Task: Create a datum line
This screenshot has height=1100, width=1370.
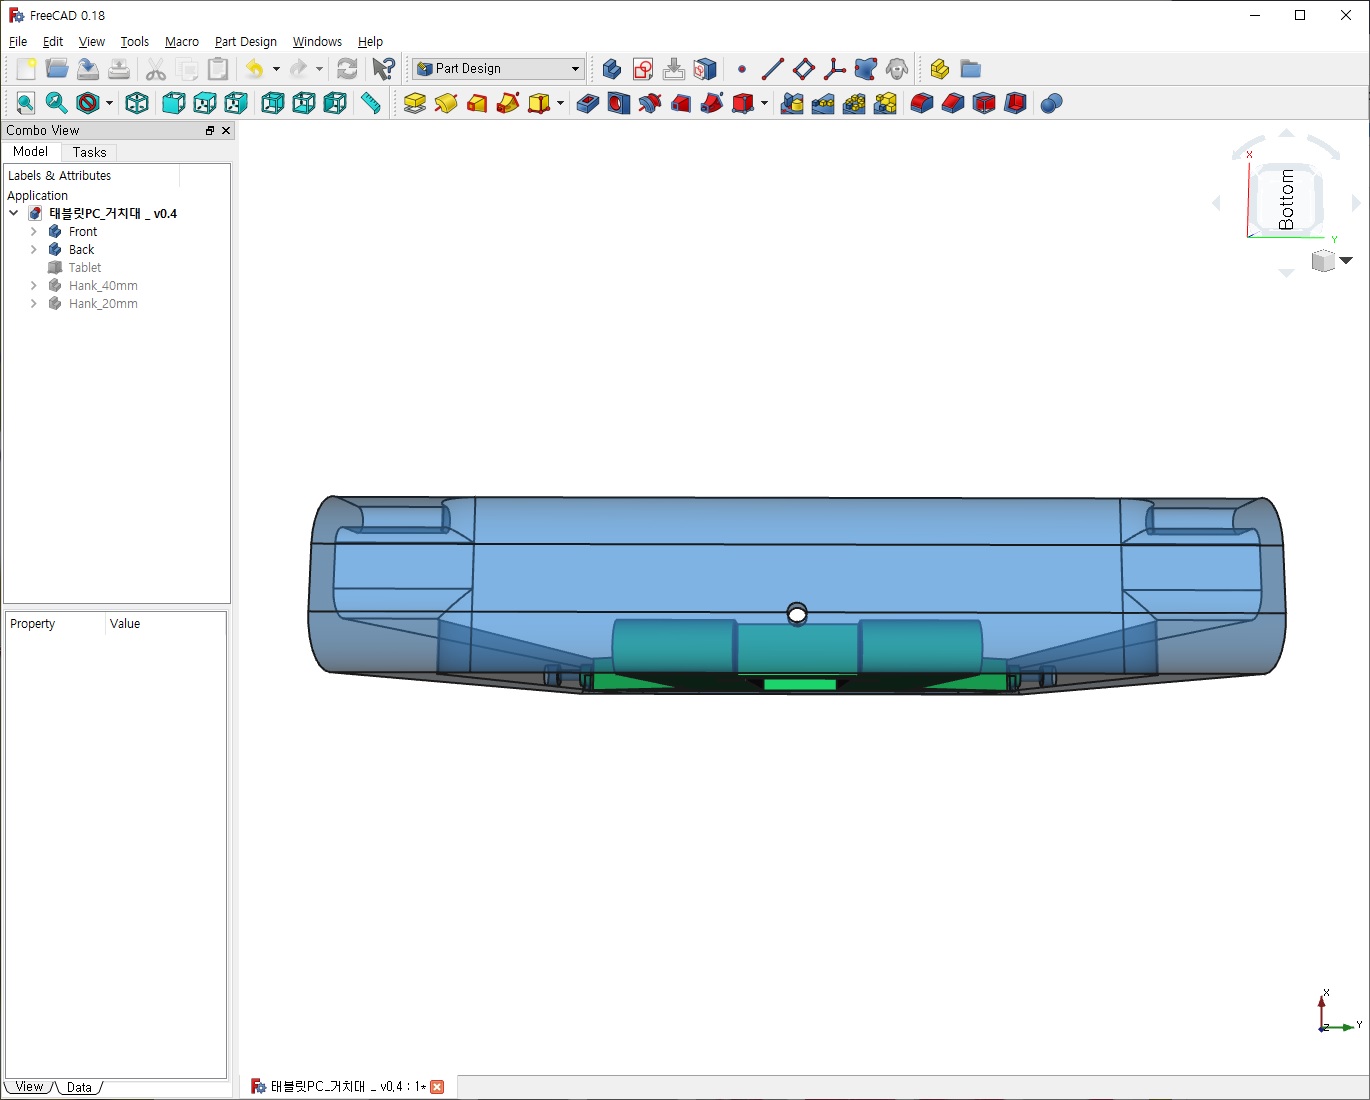Action: click(x=773, y=69)
